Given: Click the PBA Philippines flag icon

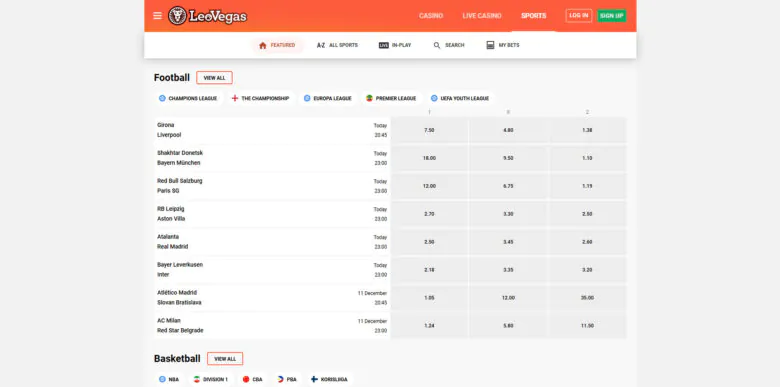Looking at the screenshot, I should point(281,379).
